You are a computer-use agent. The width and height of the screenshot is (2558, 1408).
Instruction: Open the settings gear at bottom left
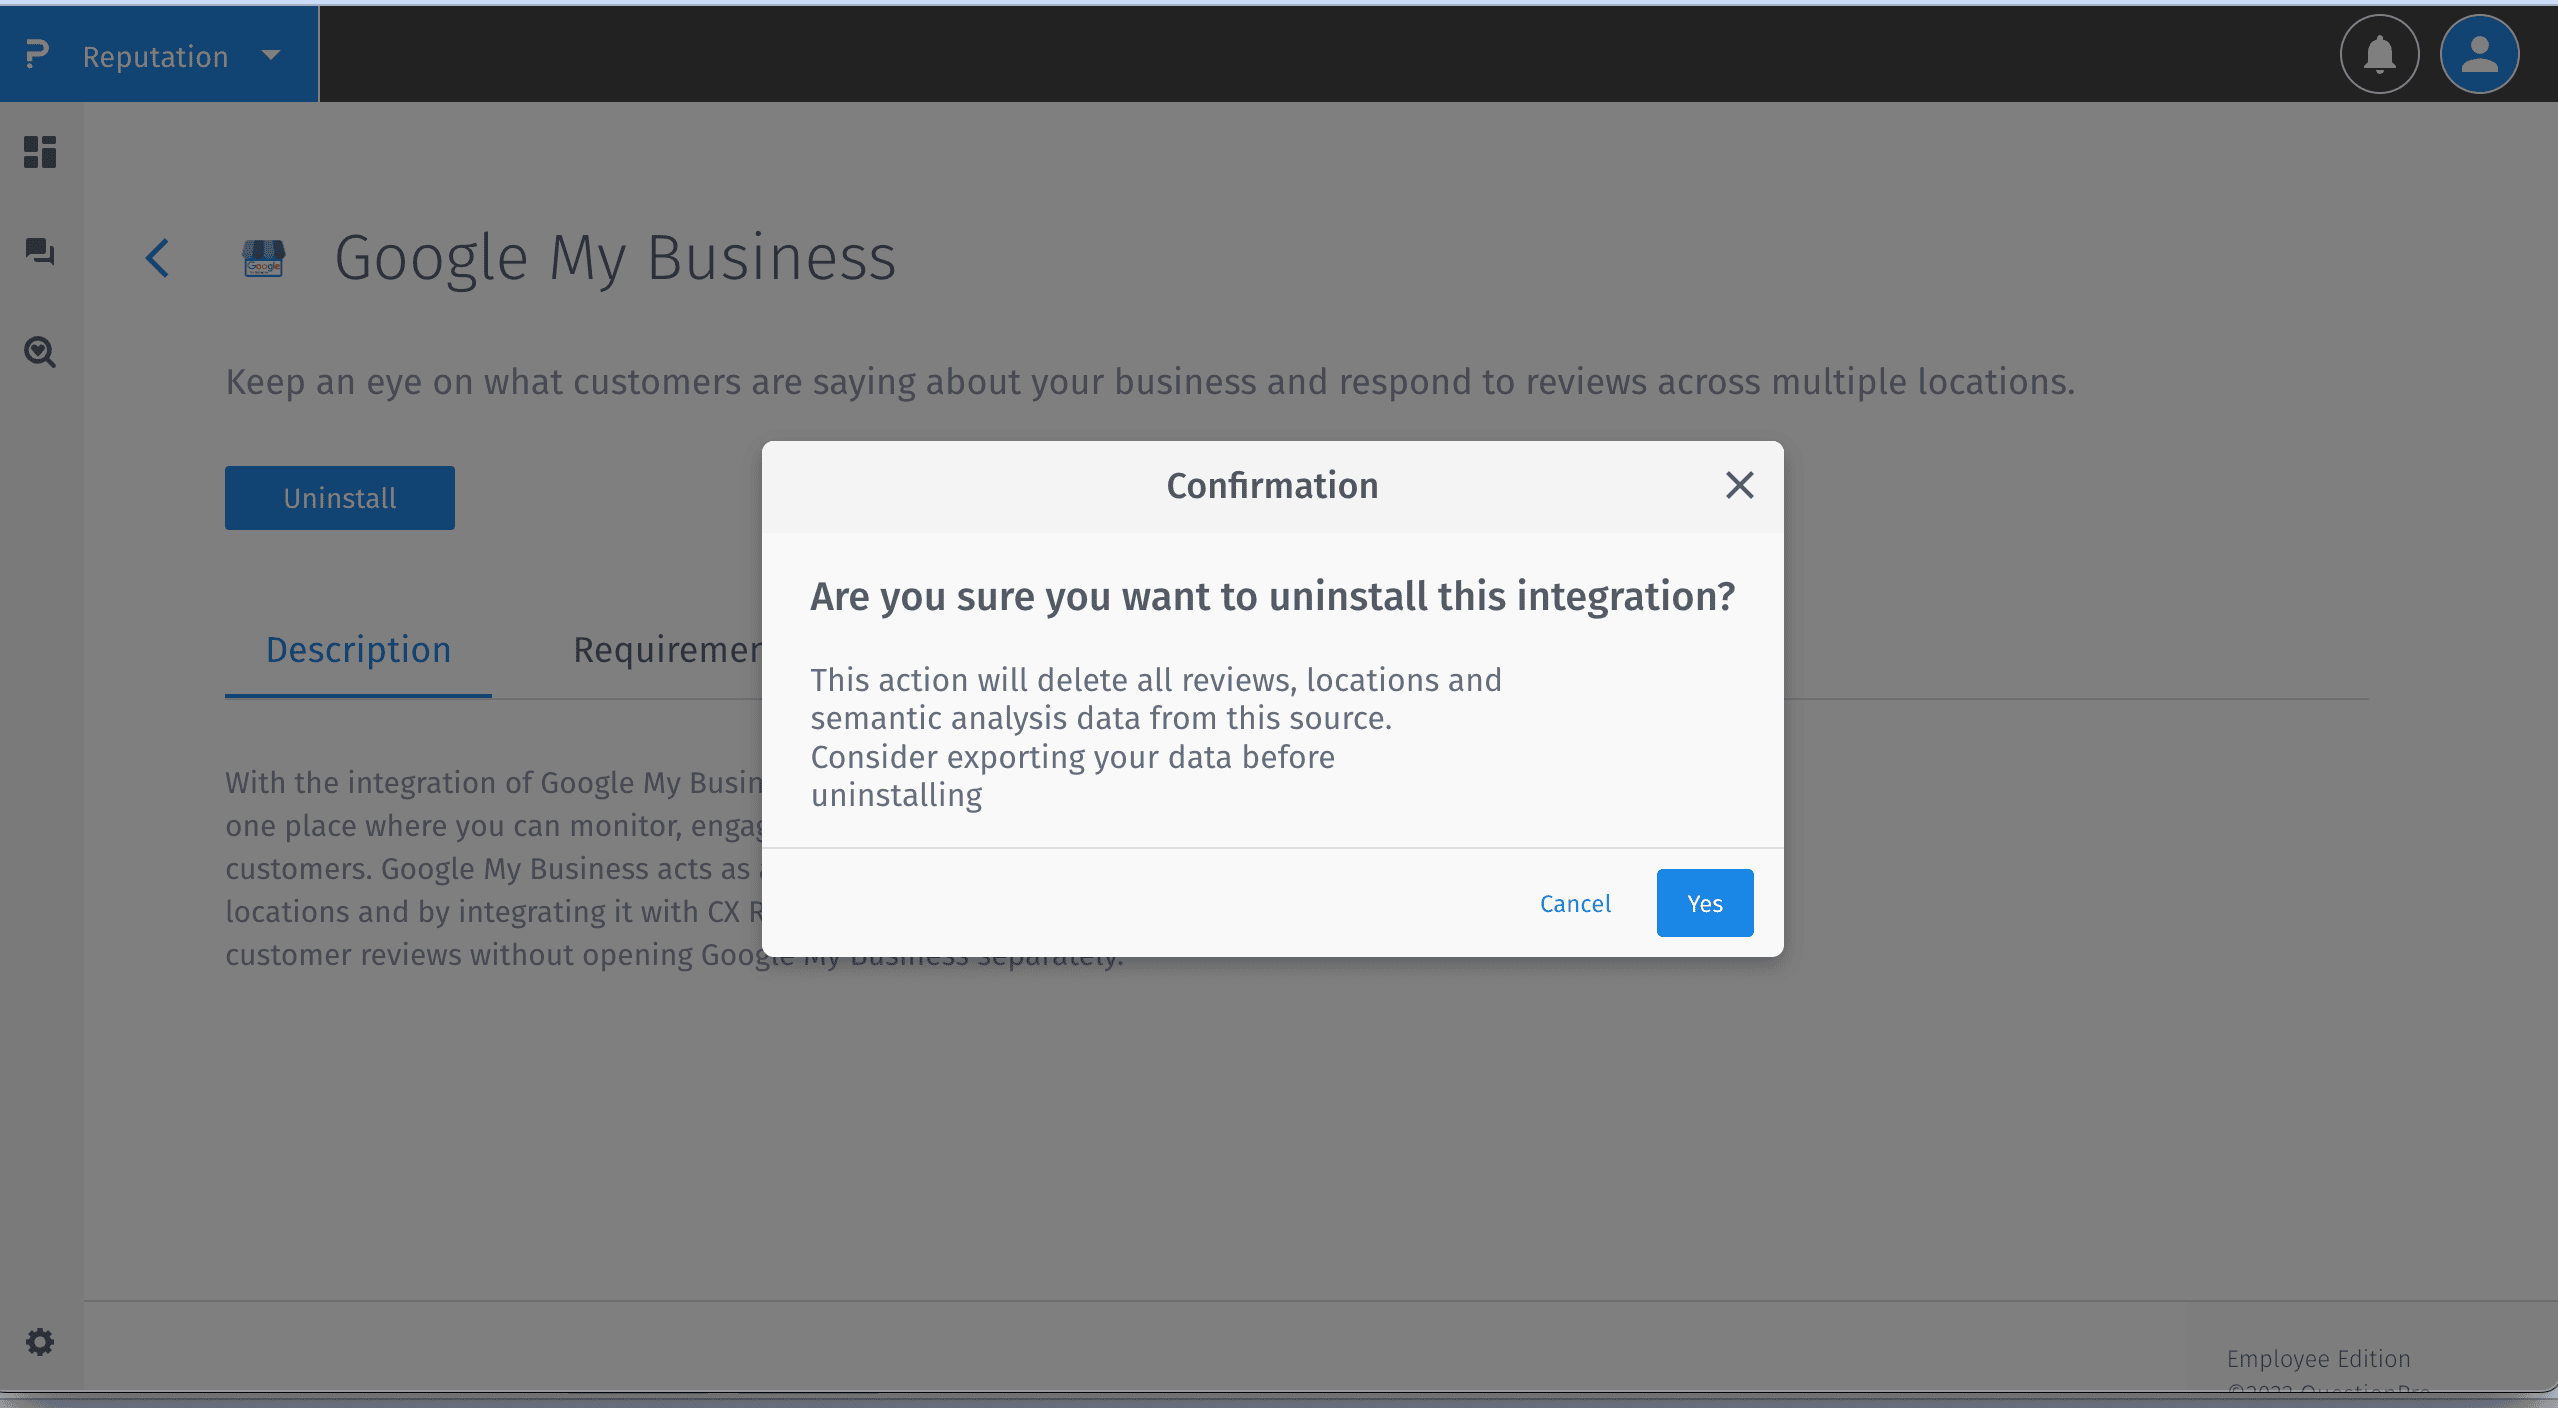tap(40, 1341)
